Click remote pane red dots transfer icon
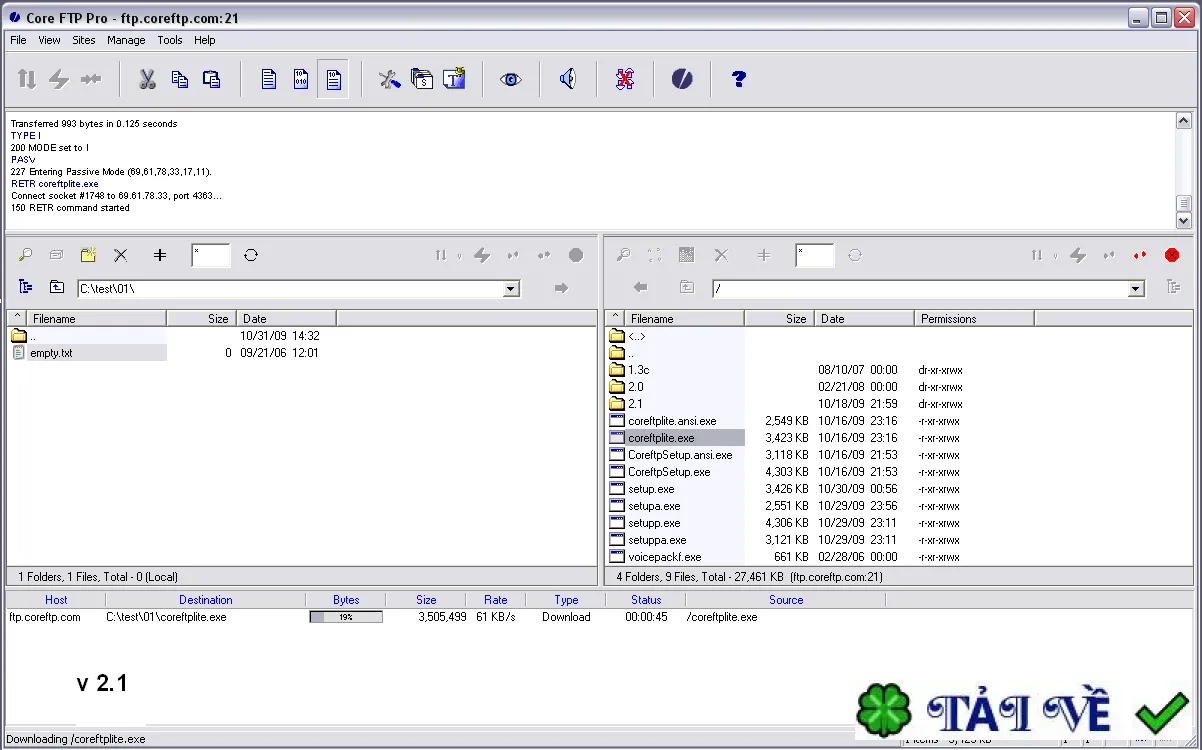The width and height of the screenshot is (1202, 750). coord(1140,256)
